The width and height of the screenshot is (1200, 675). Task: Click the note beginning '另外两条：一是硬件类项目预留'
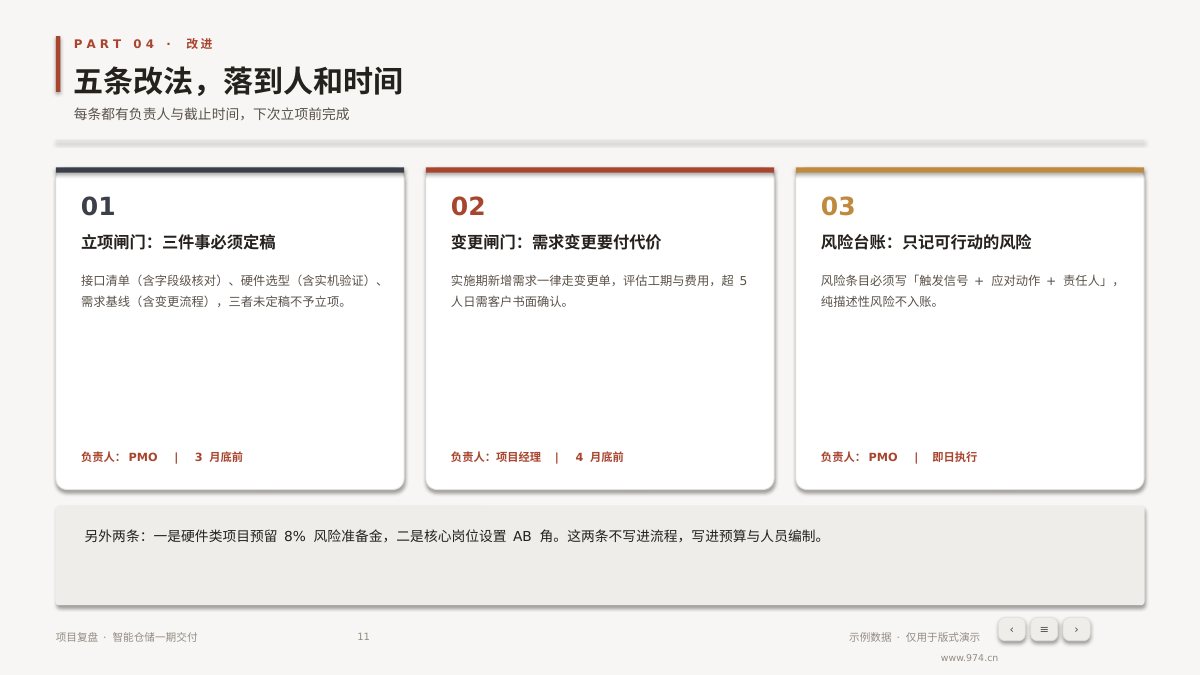pos(455,536)
